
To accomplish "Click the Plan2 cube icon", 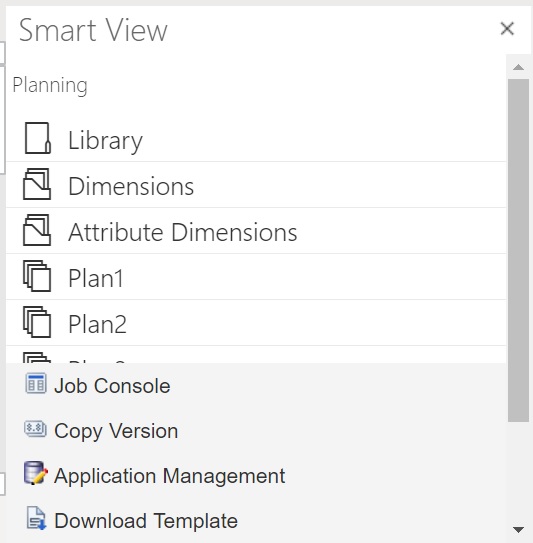I will point(37,322).
